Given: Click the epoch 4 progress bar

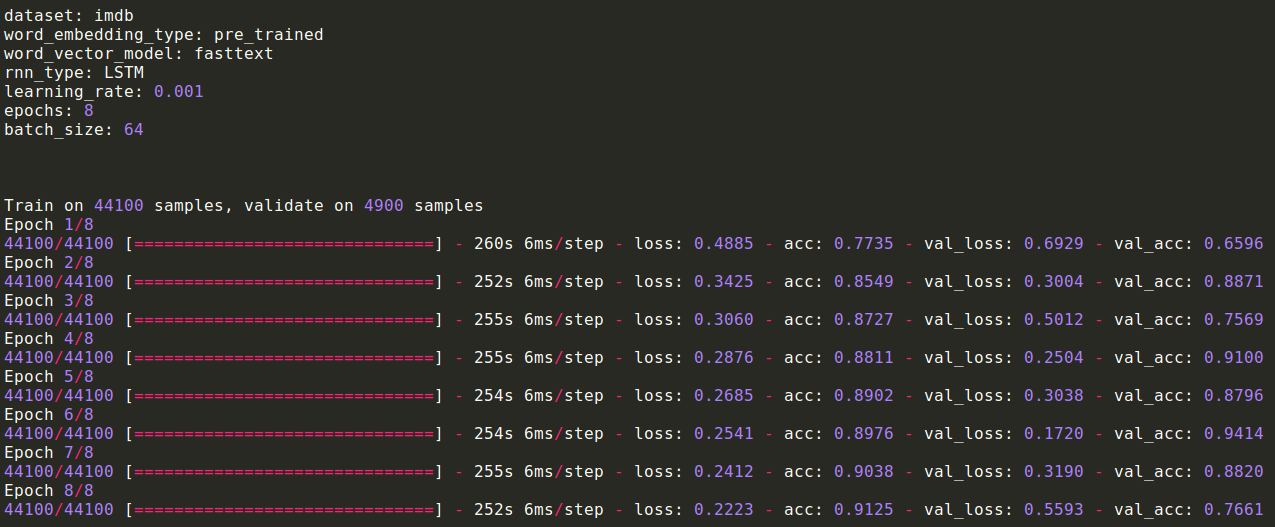Looking at the screenshot, I should pos(284,357).
